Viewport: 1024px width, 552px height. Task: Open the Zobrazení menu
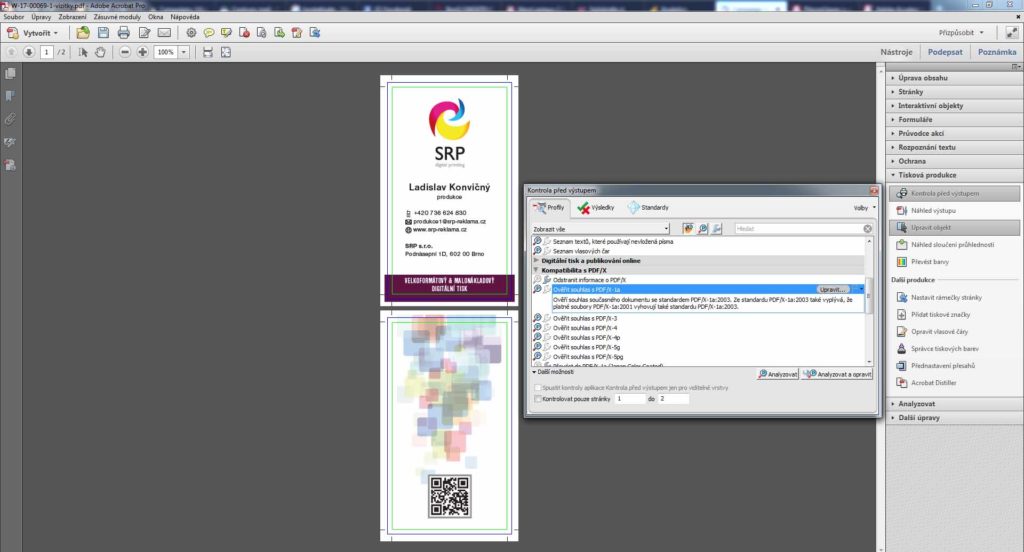coord(72,17)
